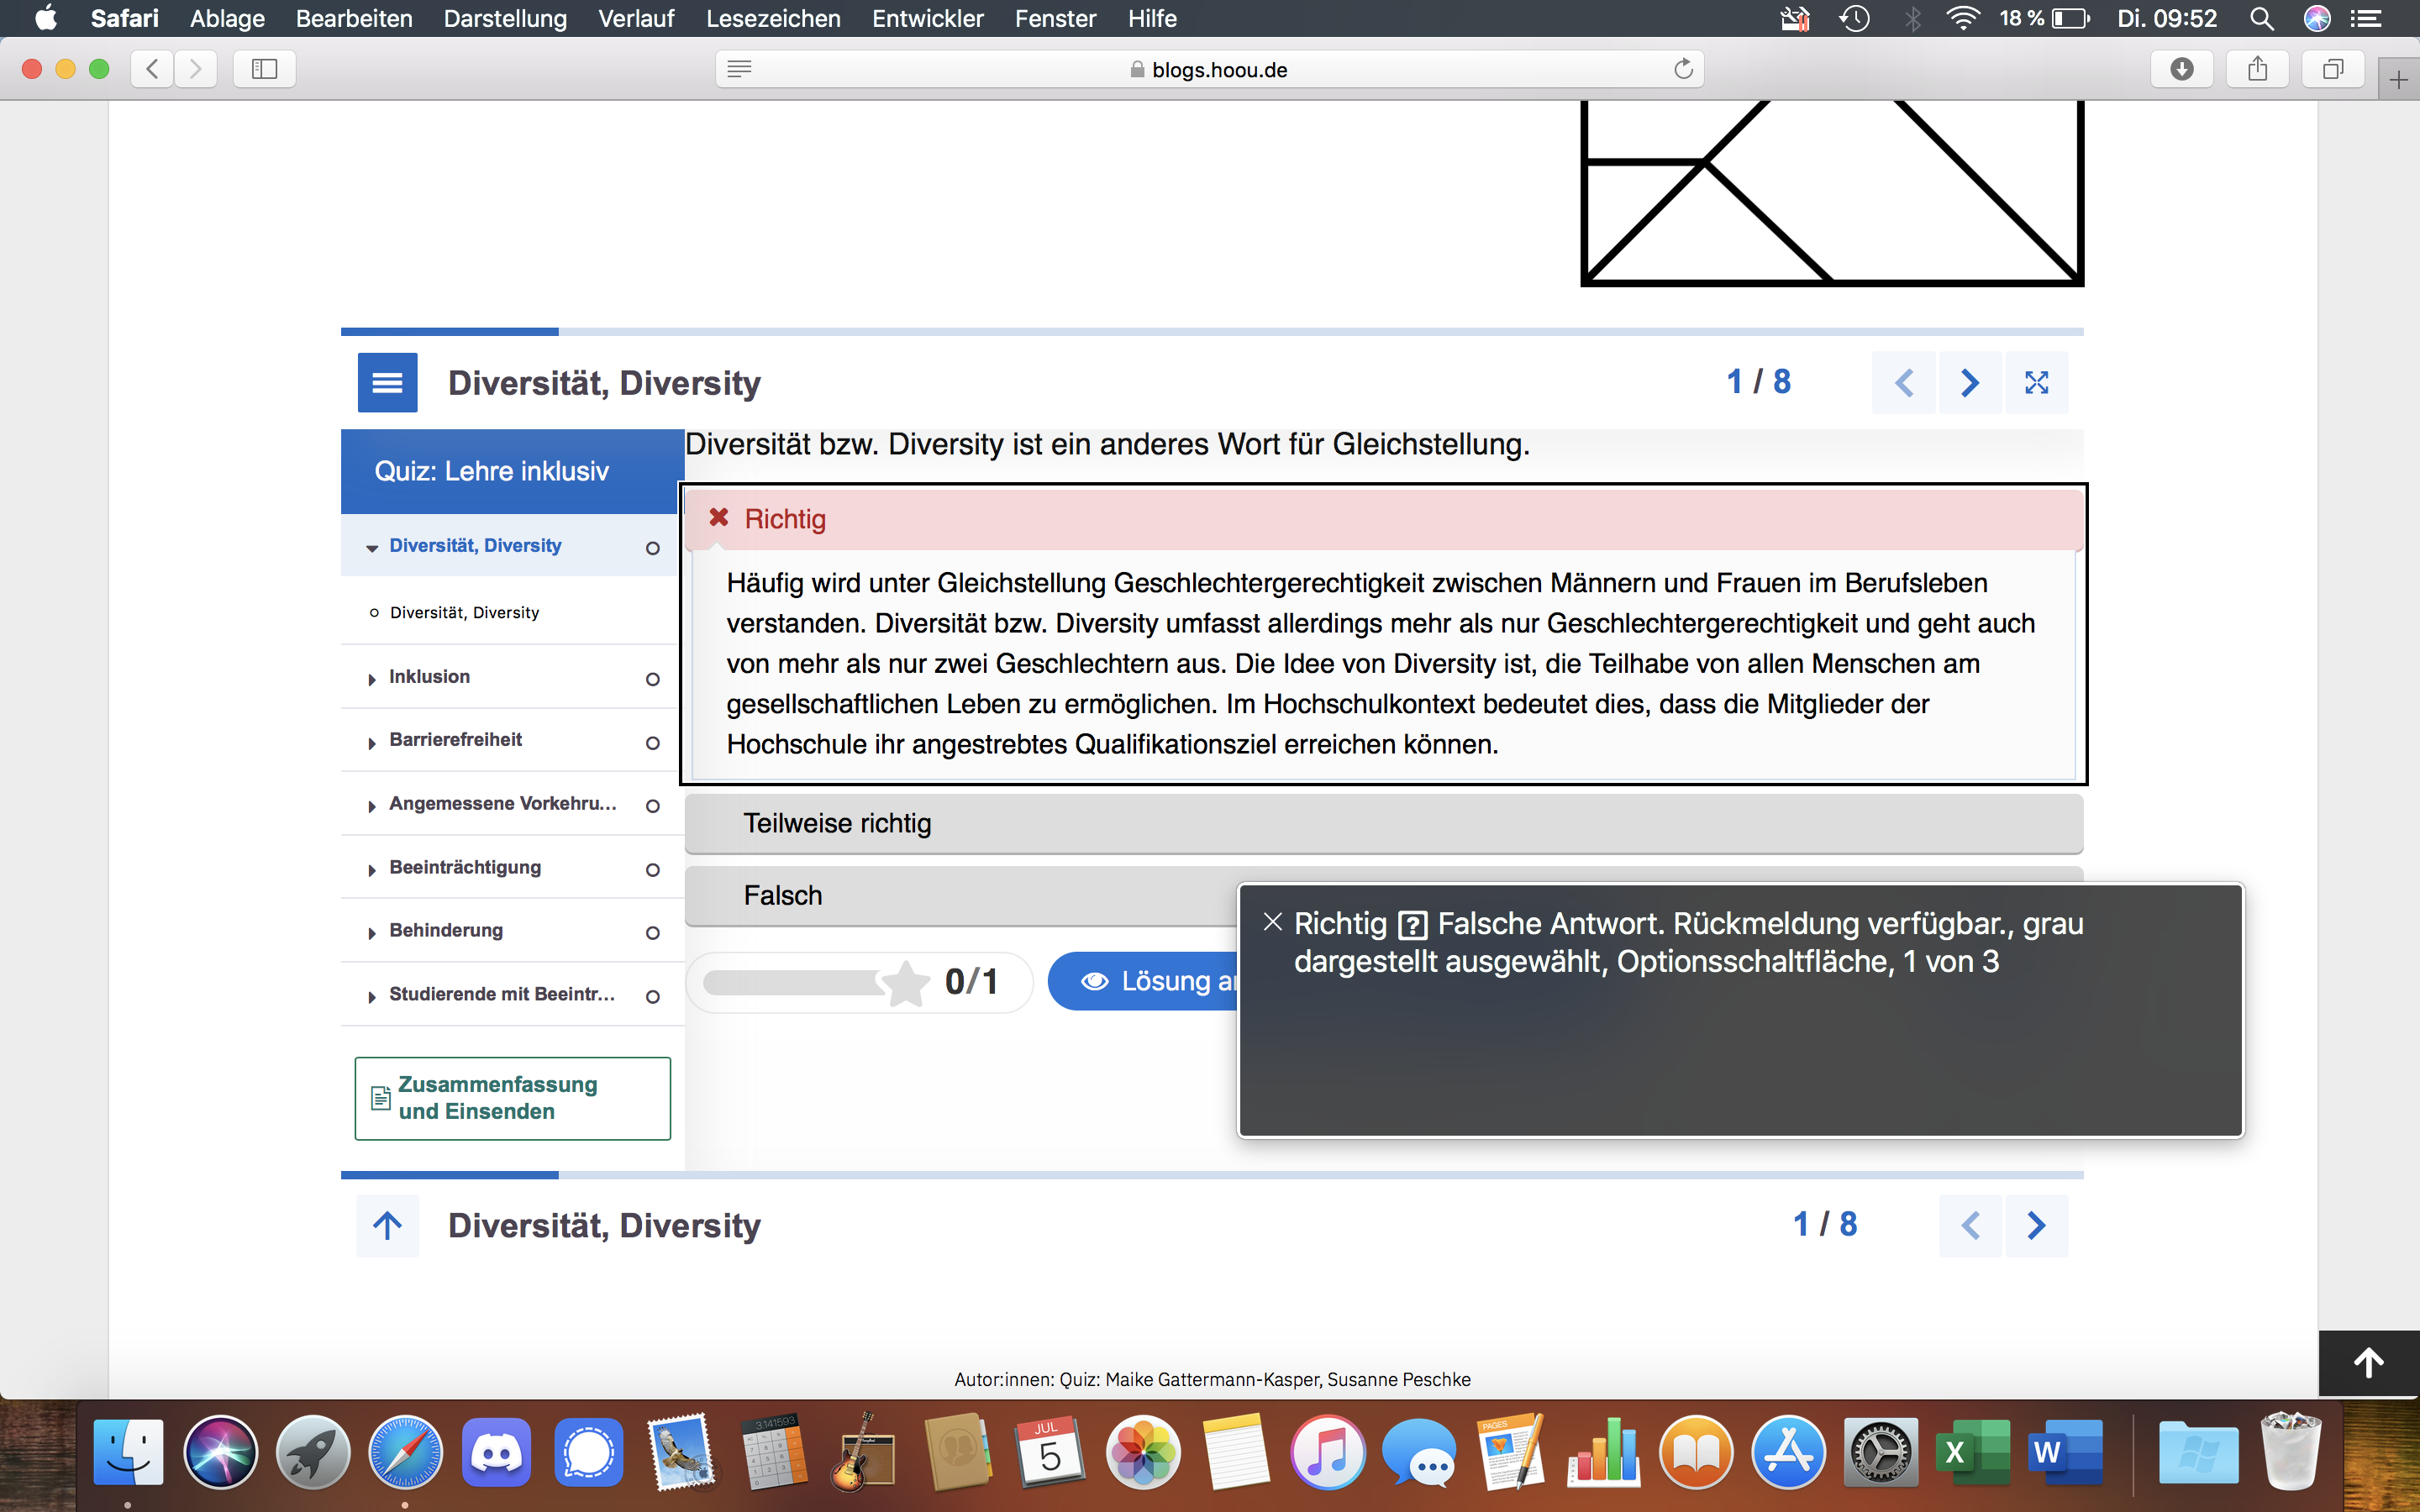Viewport: 2420px width, 1512px height.
Task: Click Safari back button
Action: [152, 69]
